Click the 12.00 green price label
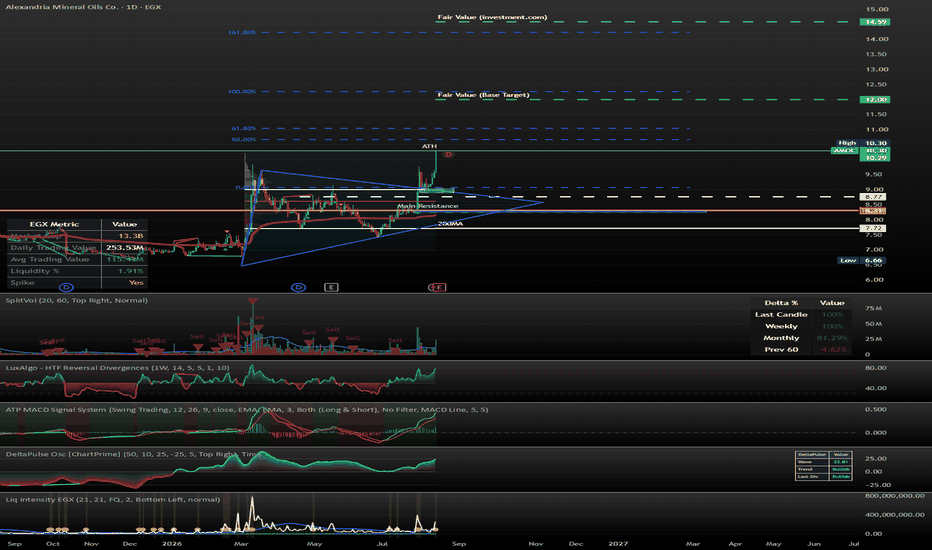Image resolution: width=932 pixels, height=550 pixels. [875, 99]
